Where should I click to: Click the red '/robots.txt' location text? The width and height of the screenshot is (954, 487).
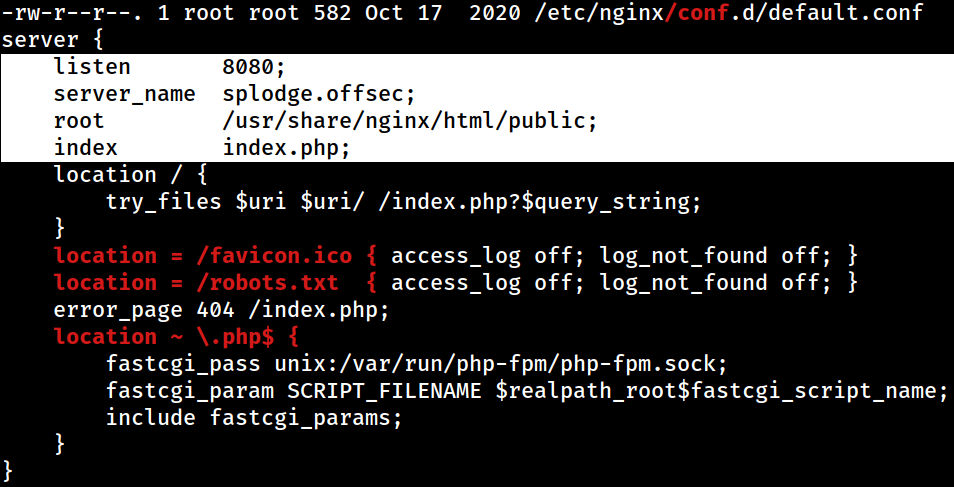pos(267,282)
